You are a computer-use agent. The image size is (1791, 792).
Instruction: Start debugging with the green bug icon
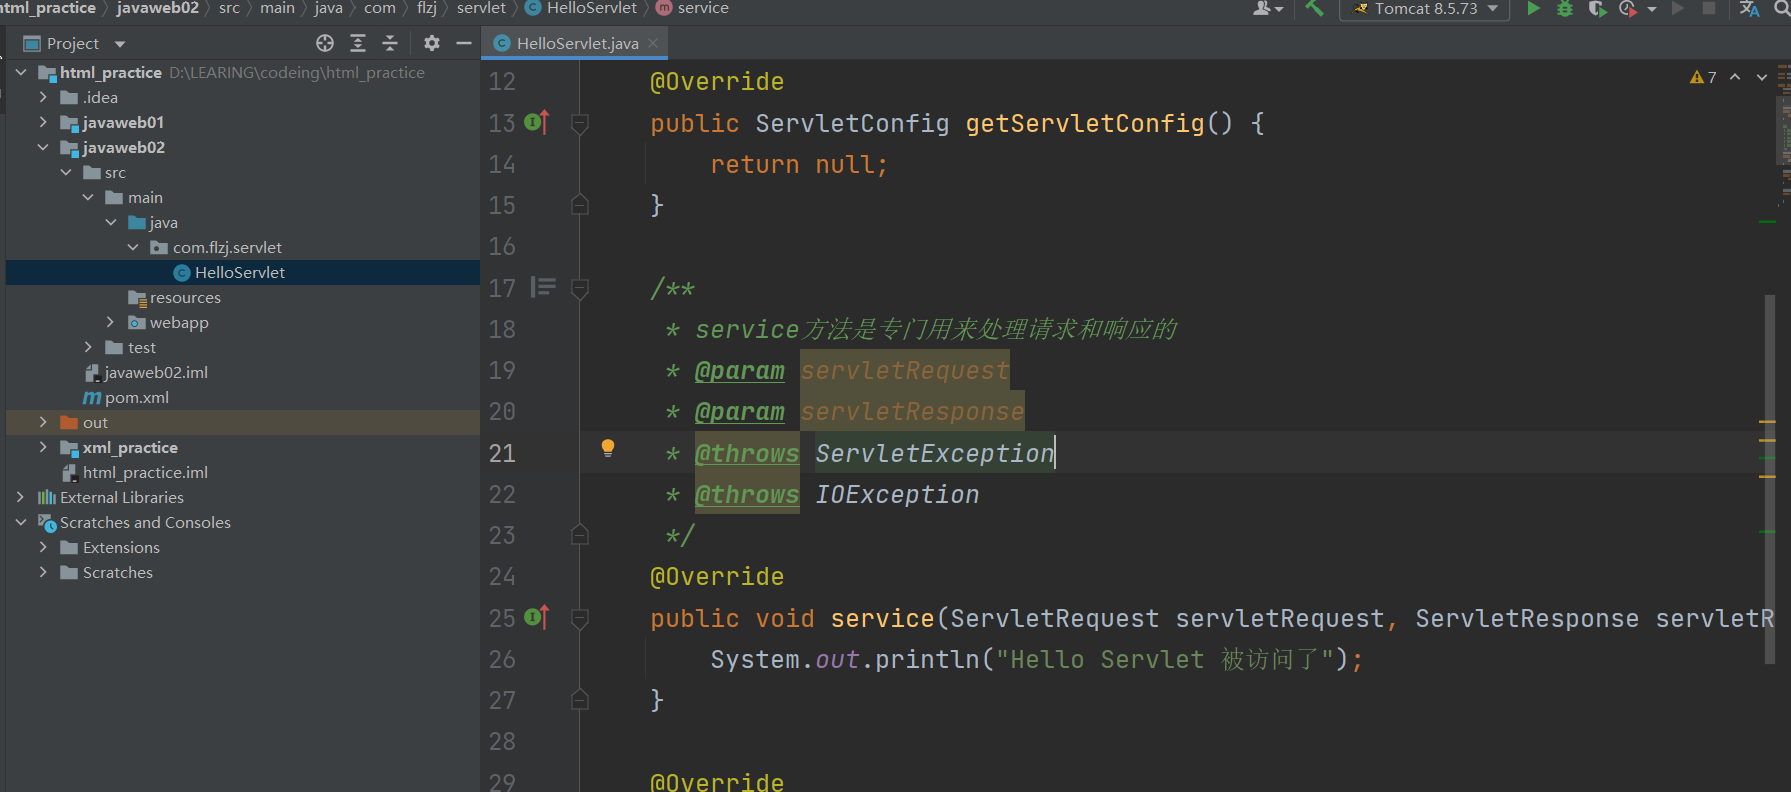(1565, 9)
